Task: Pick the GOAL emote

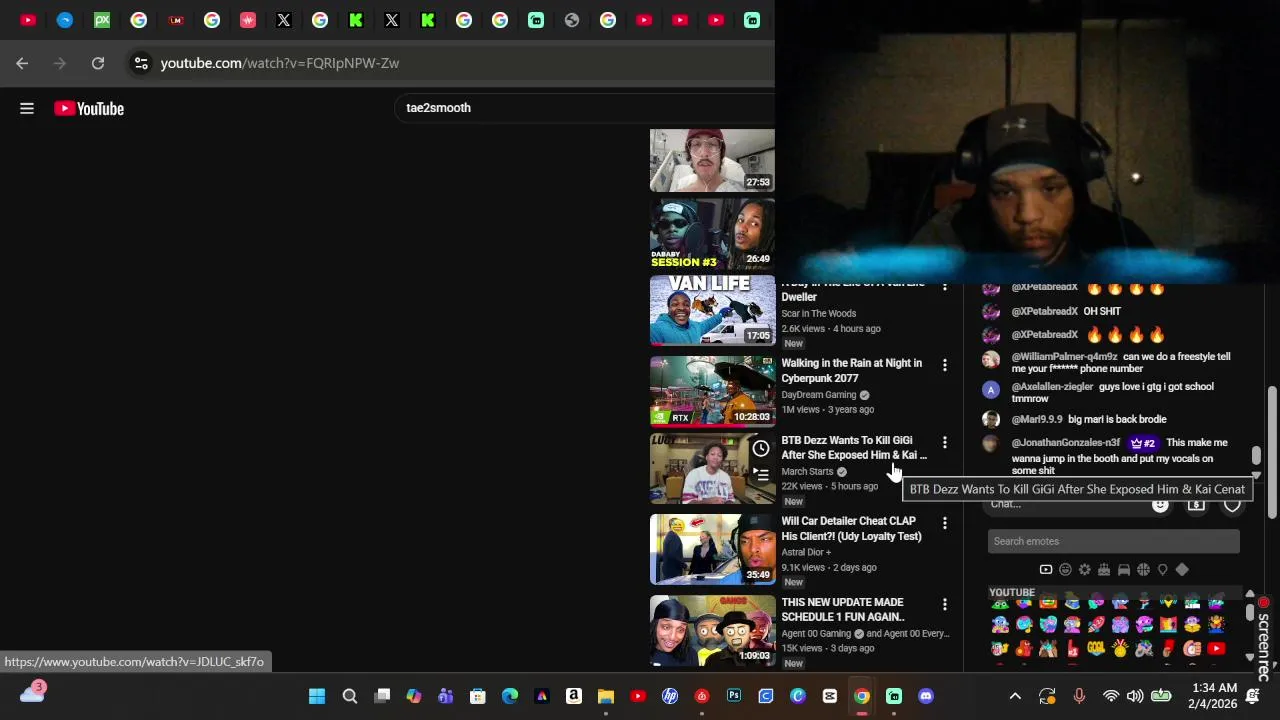Action: (x=1096, y=648)
